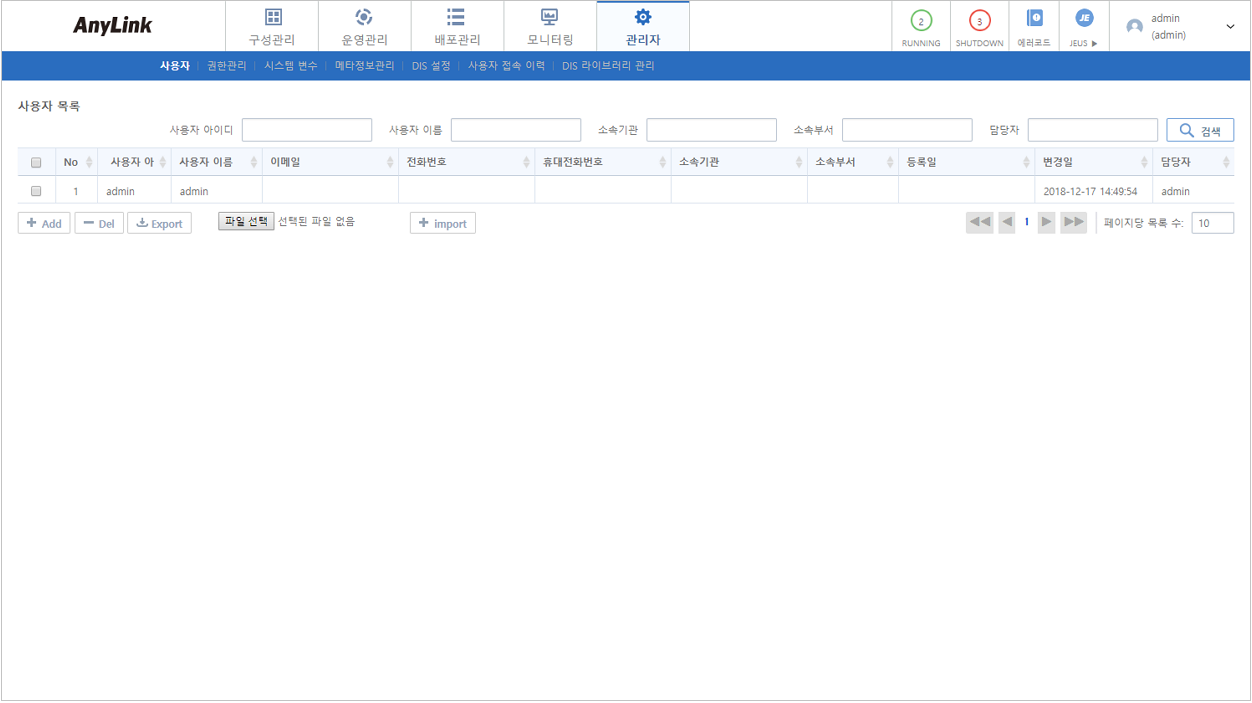The width and height of the screenshot is (1252, 703).
Task: Open the DIS 설정 menu item
Action: [x=433, y=65]
